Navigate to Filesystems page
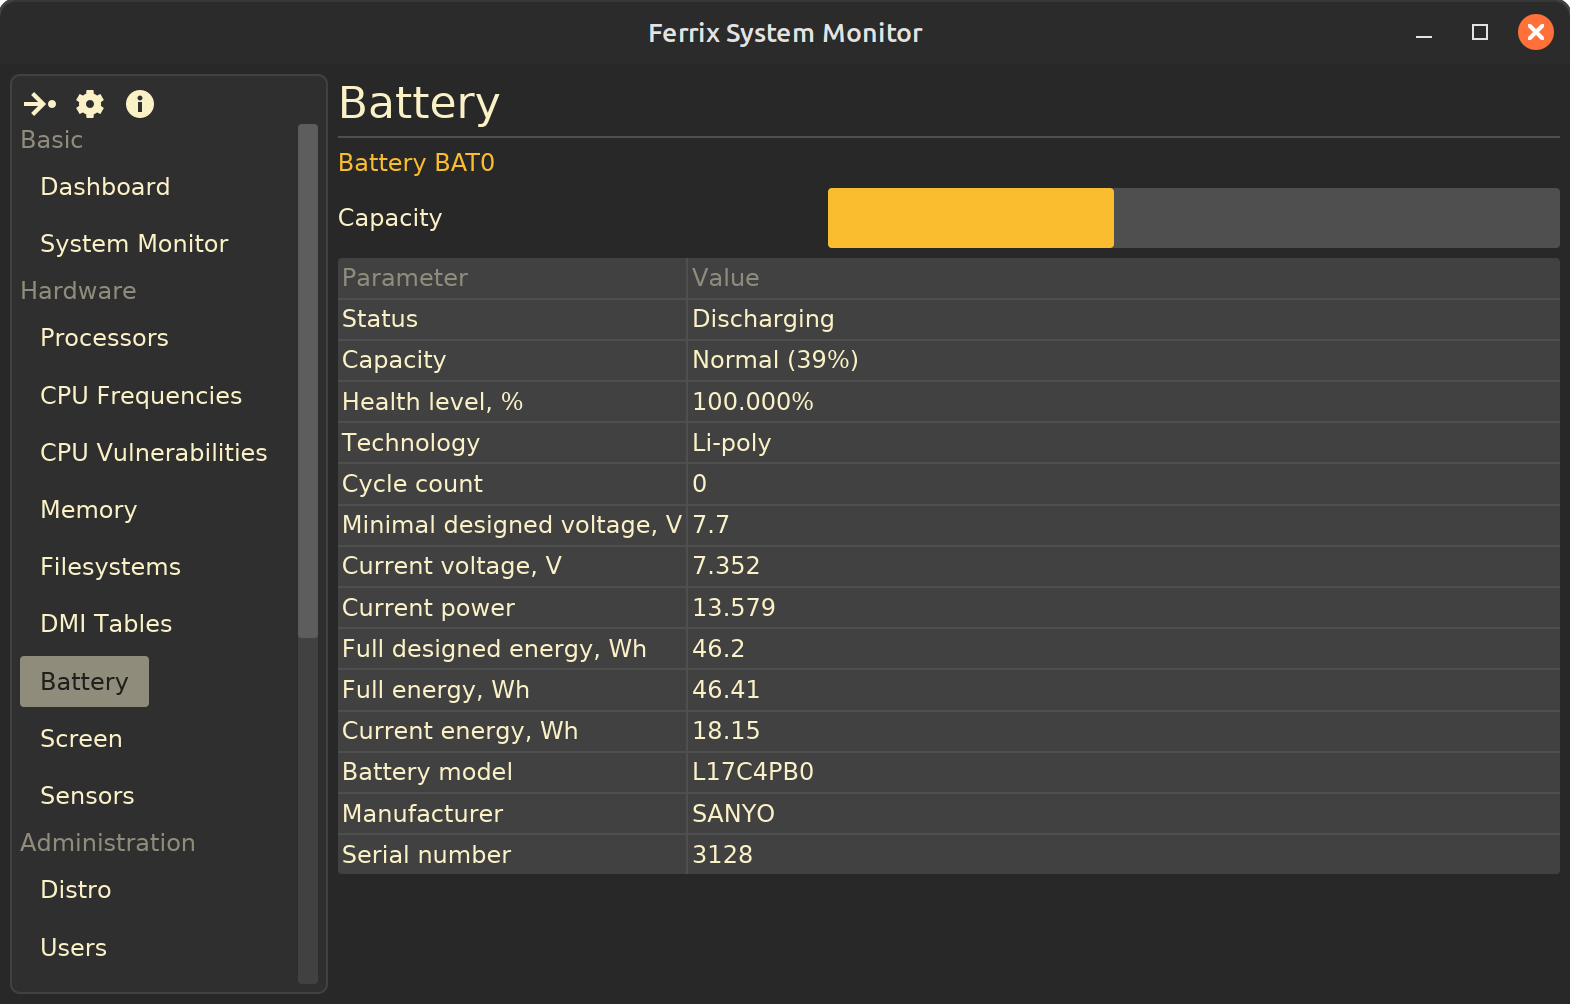This screenshot has width=1570, height=1004. pos(110,567)
